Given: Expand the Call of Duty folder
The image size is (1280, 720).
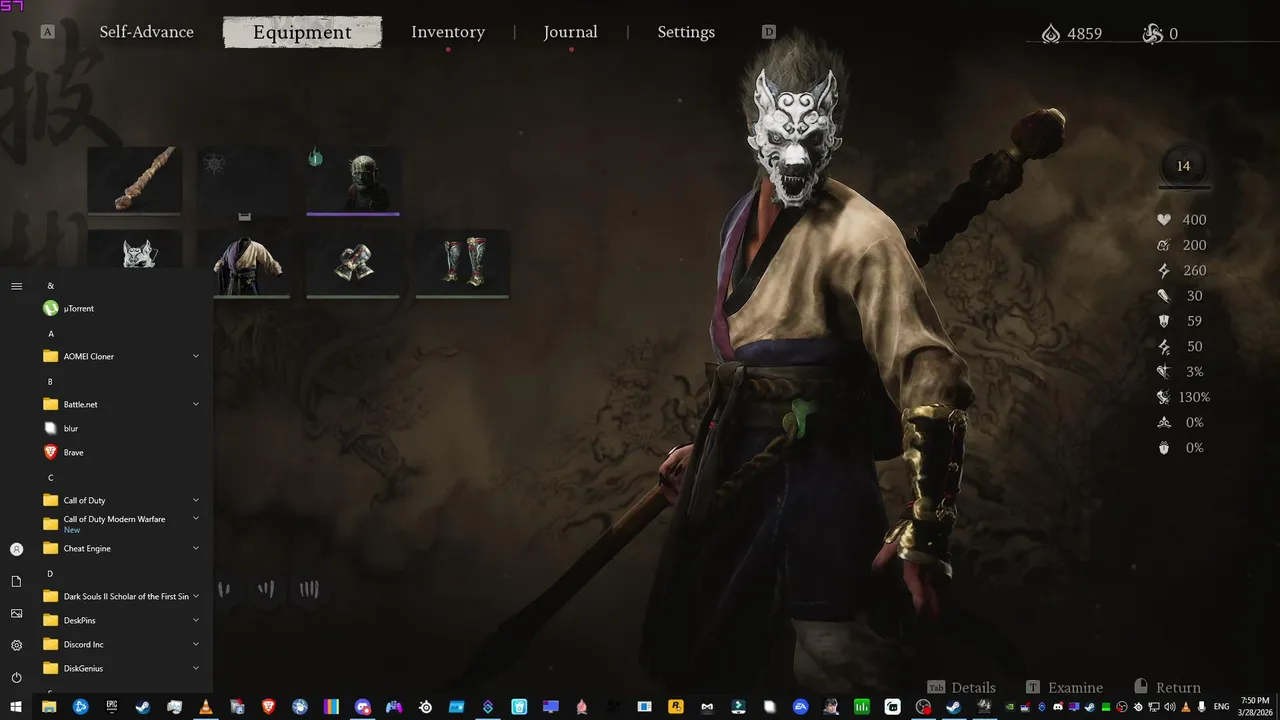Looking at the screenshot, I should [120, 500].
